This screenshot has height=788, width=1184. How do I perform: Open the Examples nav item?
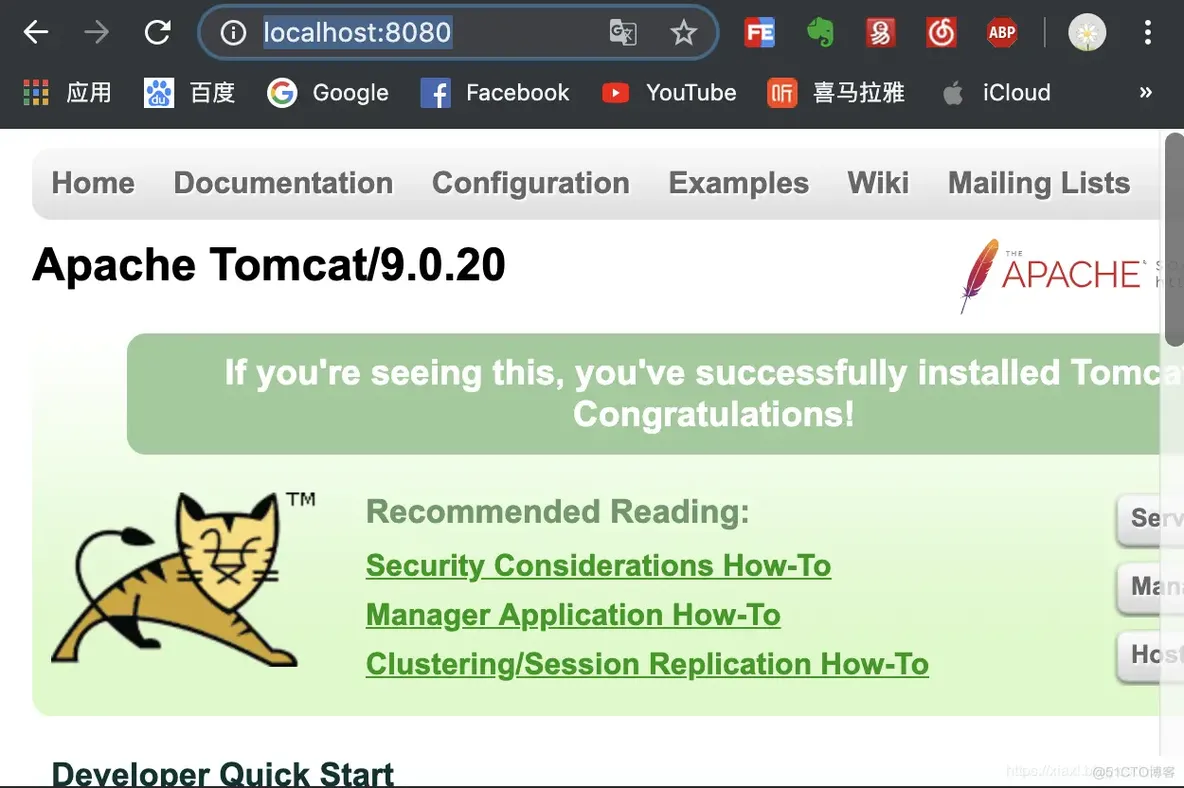[738, 183]
